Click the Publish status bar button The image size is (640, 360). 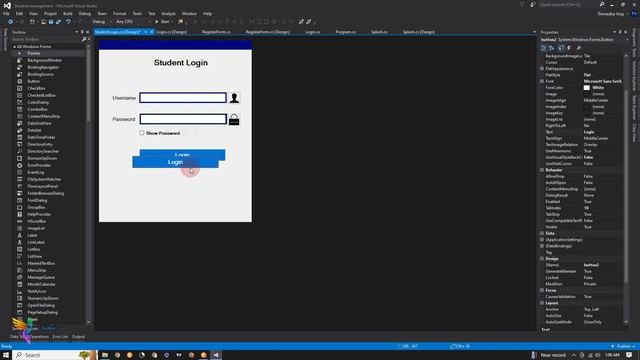tap(623, 346)
